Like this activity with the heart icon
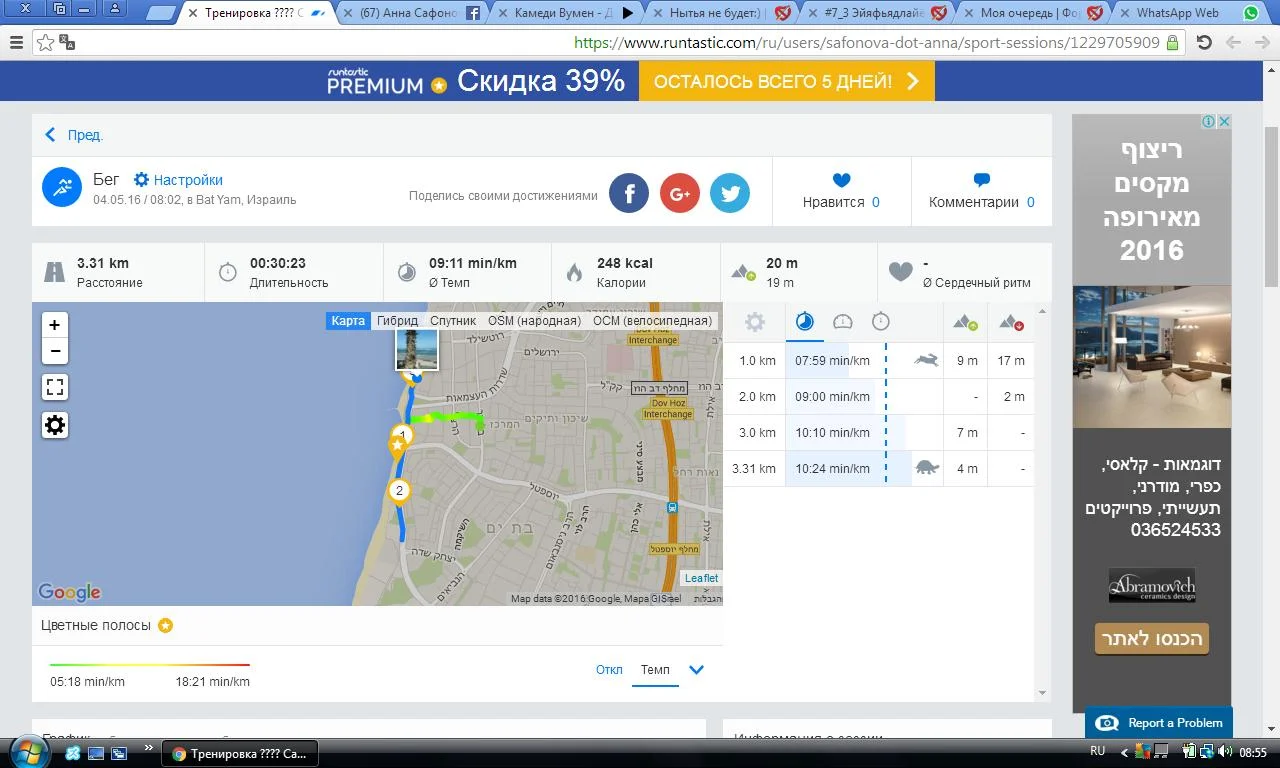 tap(841, 180)
